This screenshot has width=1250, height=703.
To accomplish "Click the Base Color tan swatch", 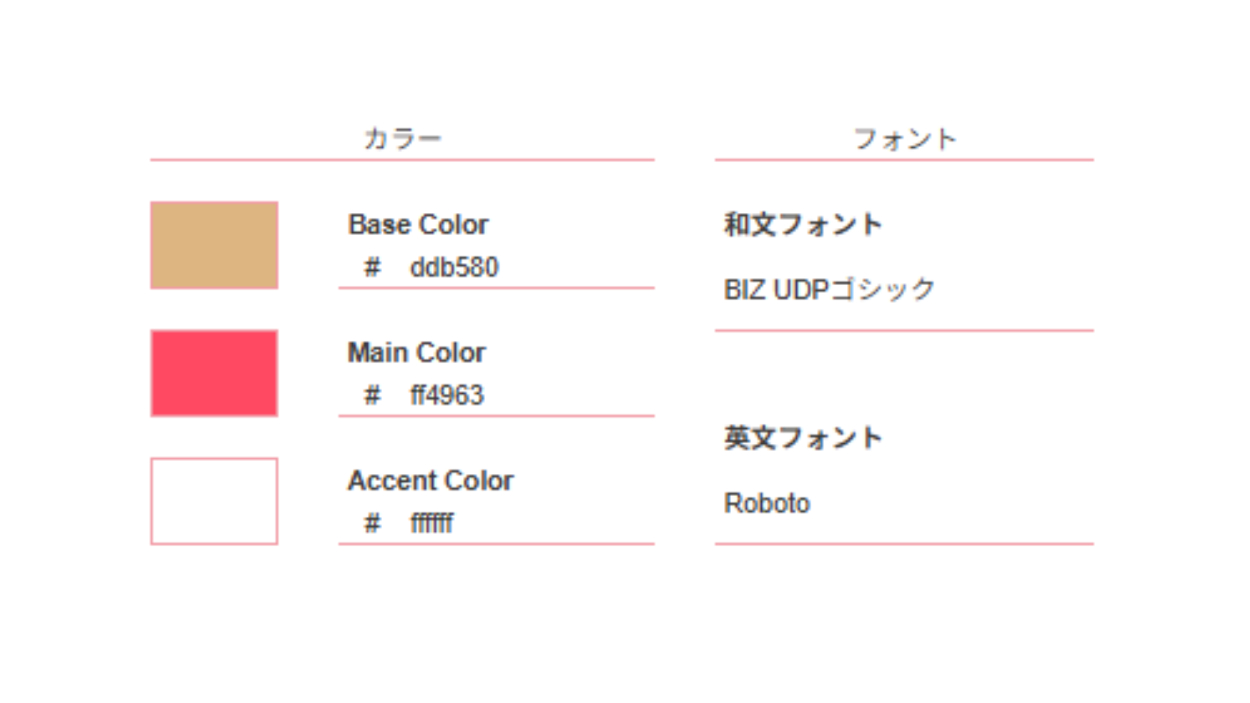I will point(214,245).
